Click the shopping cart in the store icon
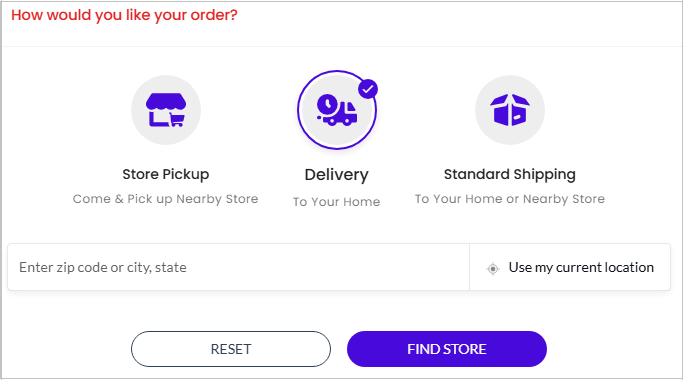This screenshot has height=380, width=685. (176, 120)
